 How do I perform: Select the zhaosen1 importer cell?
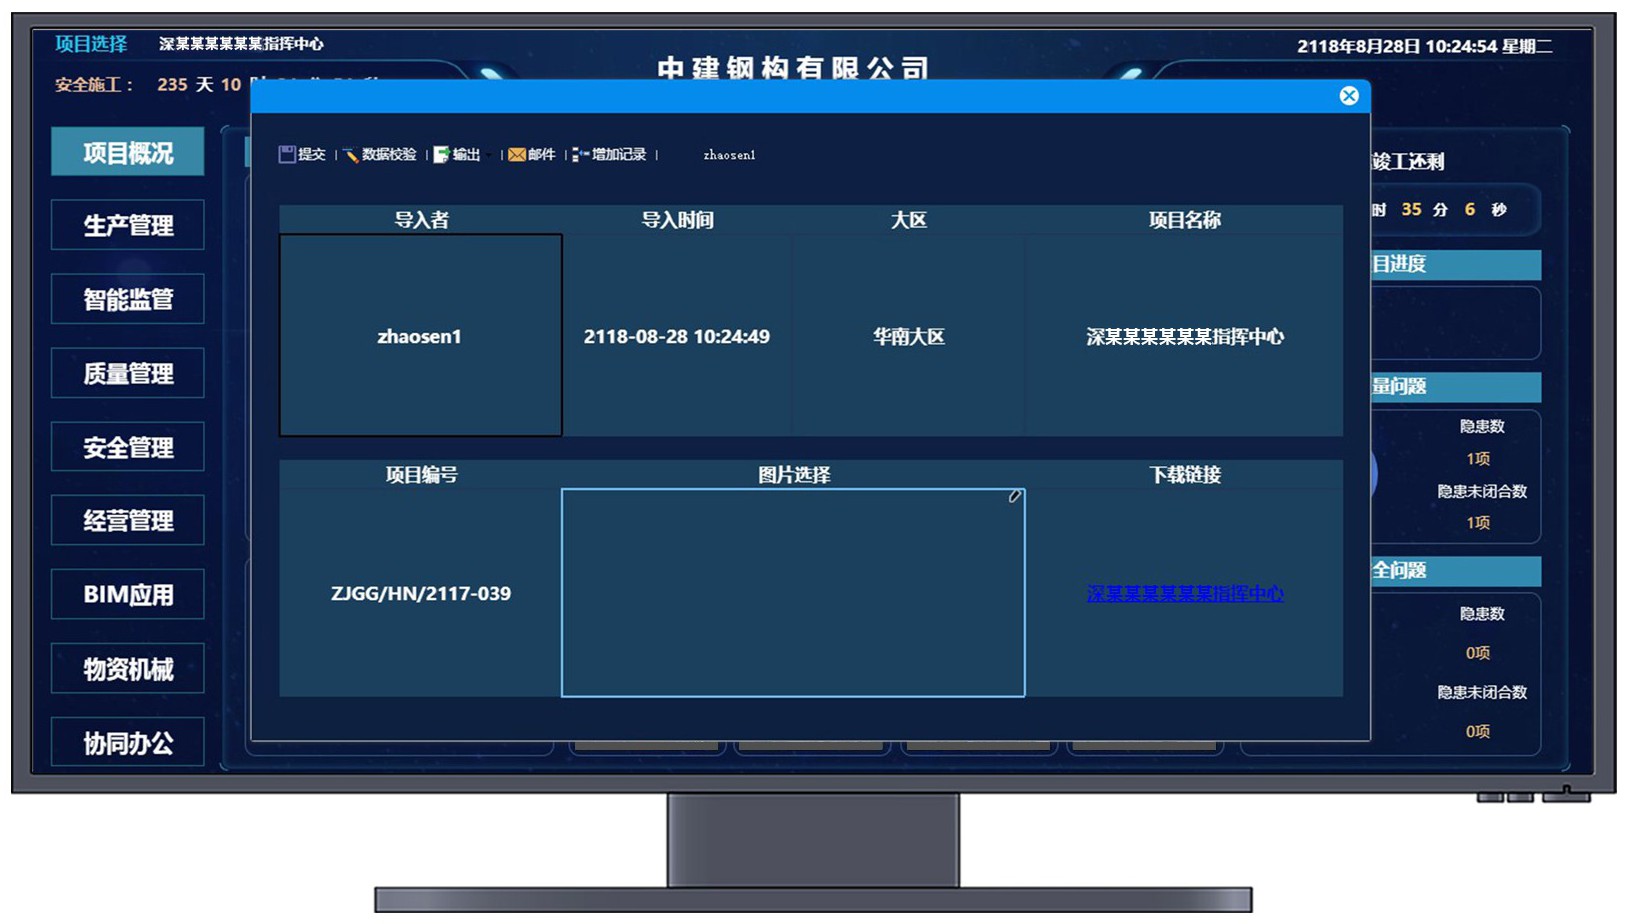(x=420, y=336)
